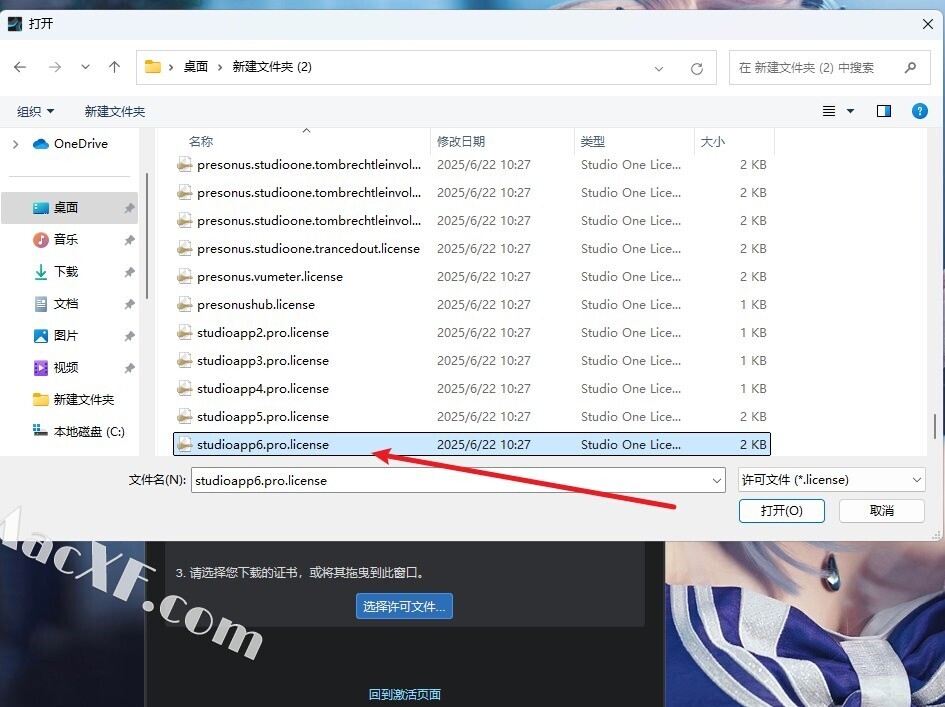This screenshot has width=945, height=707.
Task: Open the 许可文件 (*.license) file type dropdown
Action: click(x=832, y=480)
